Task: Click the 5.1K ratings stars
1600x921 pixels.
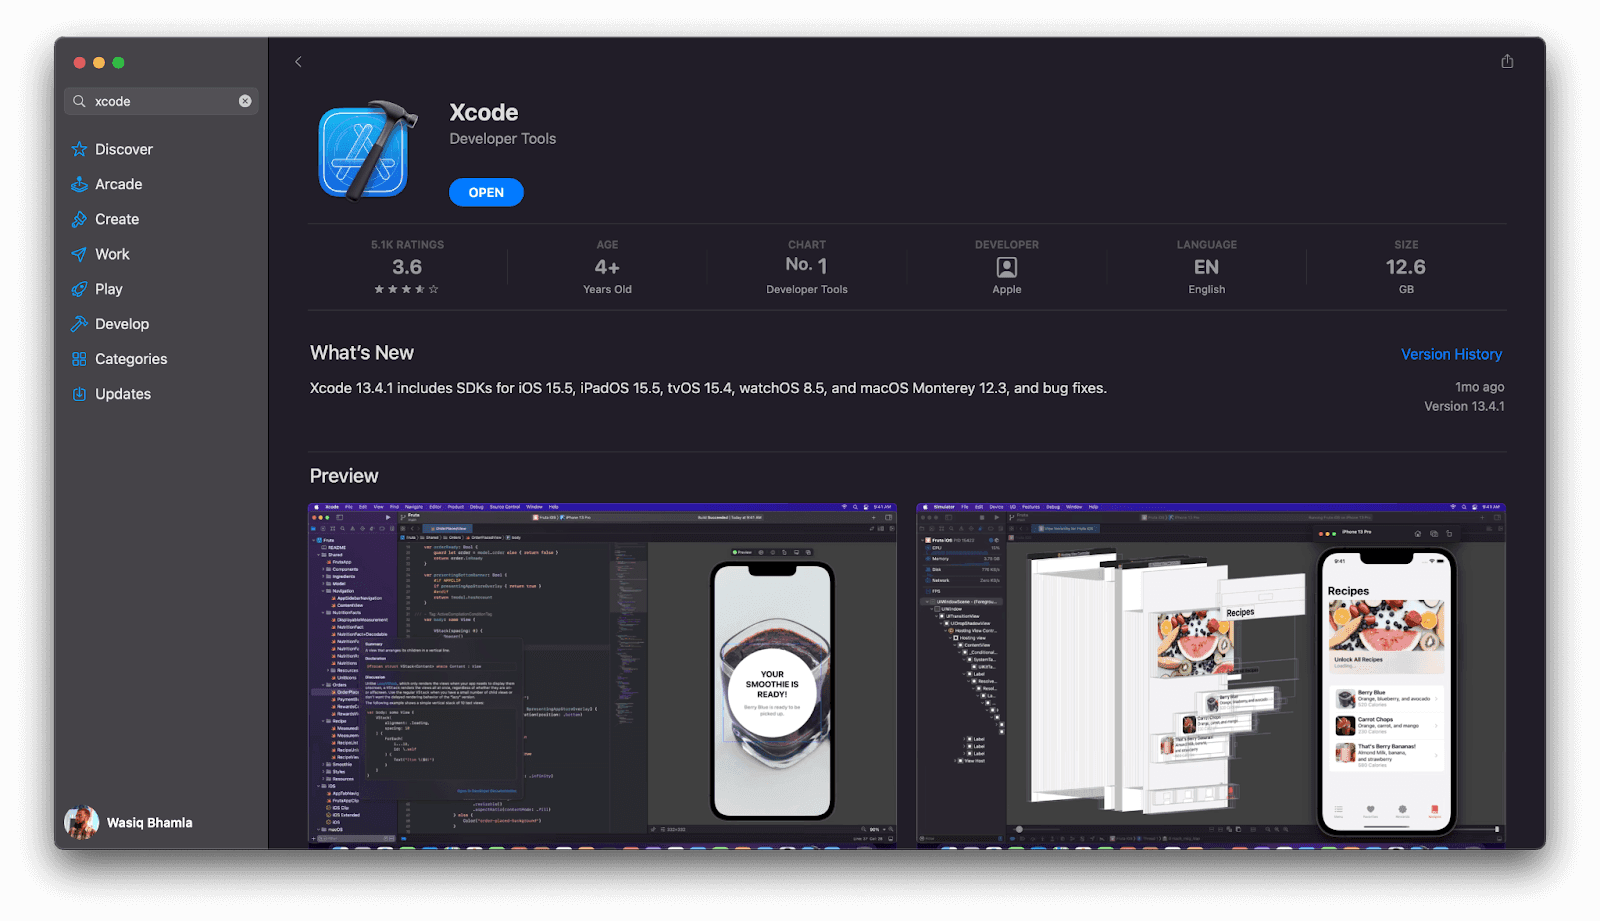Action: click(x=406, y=288)
